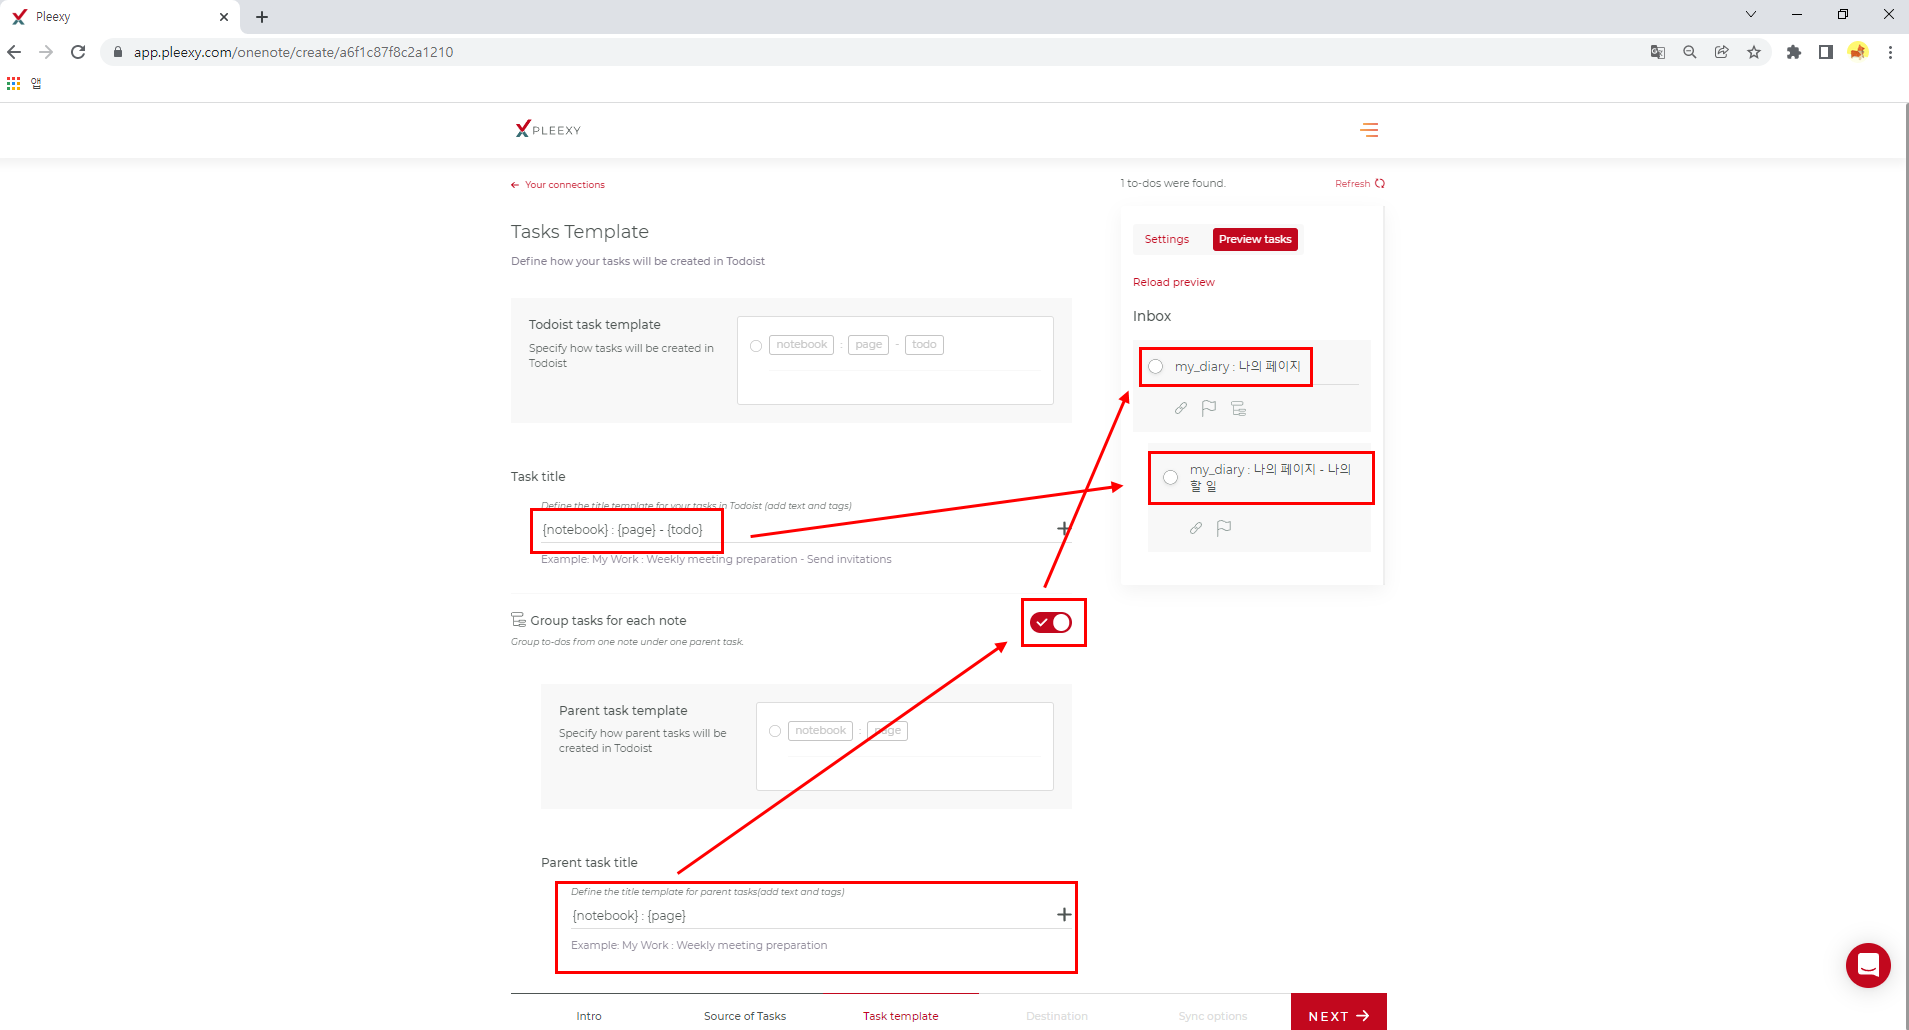This screenshot has width=1909, height=1030.
Task: Click the Pleexy logo
Action: click(x=548, y=129)
